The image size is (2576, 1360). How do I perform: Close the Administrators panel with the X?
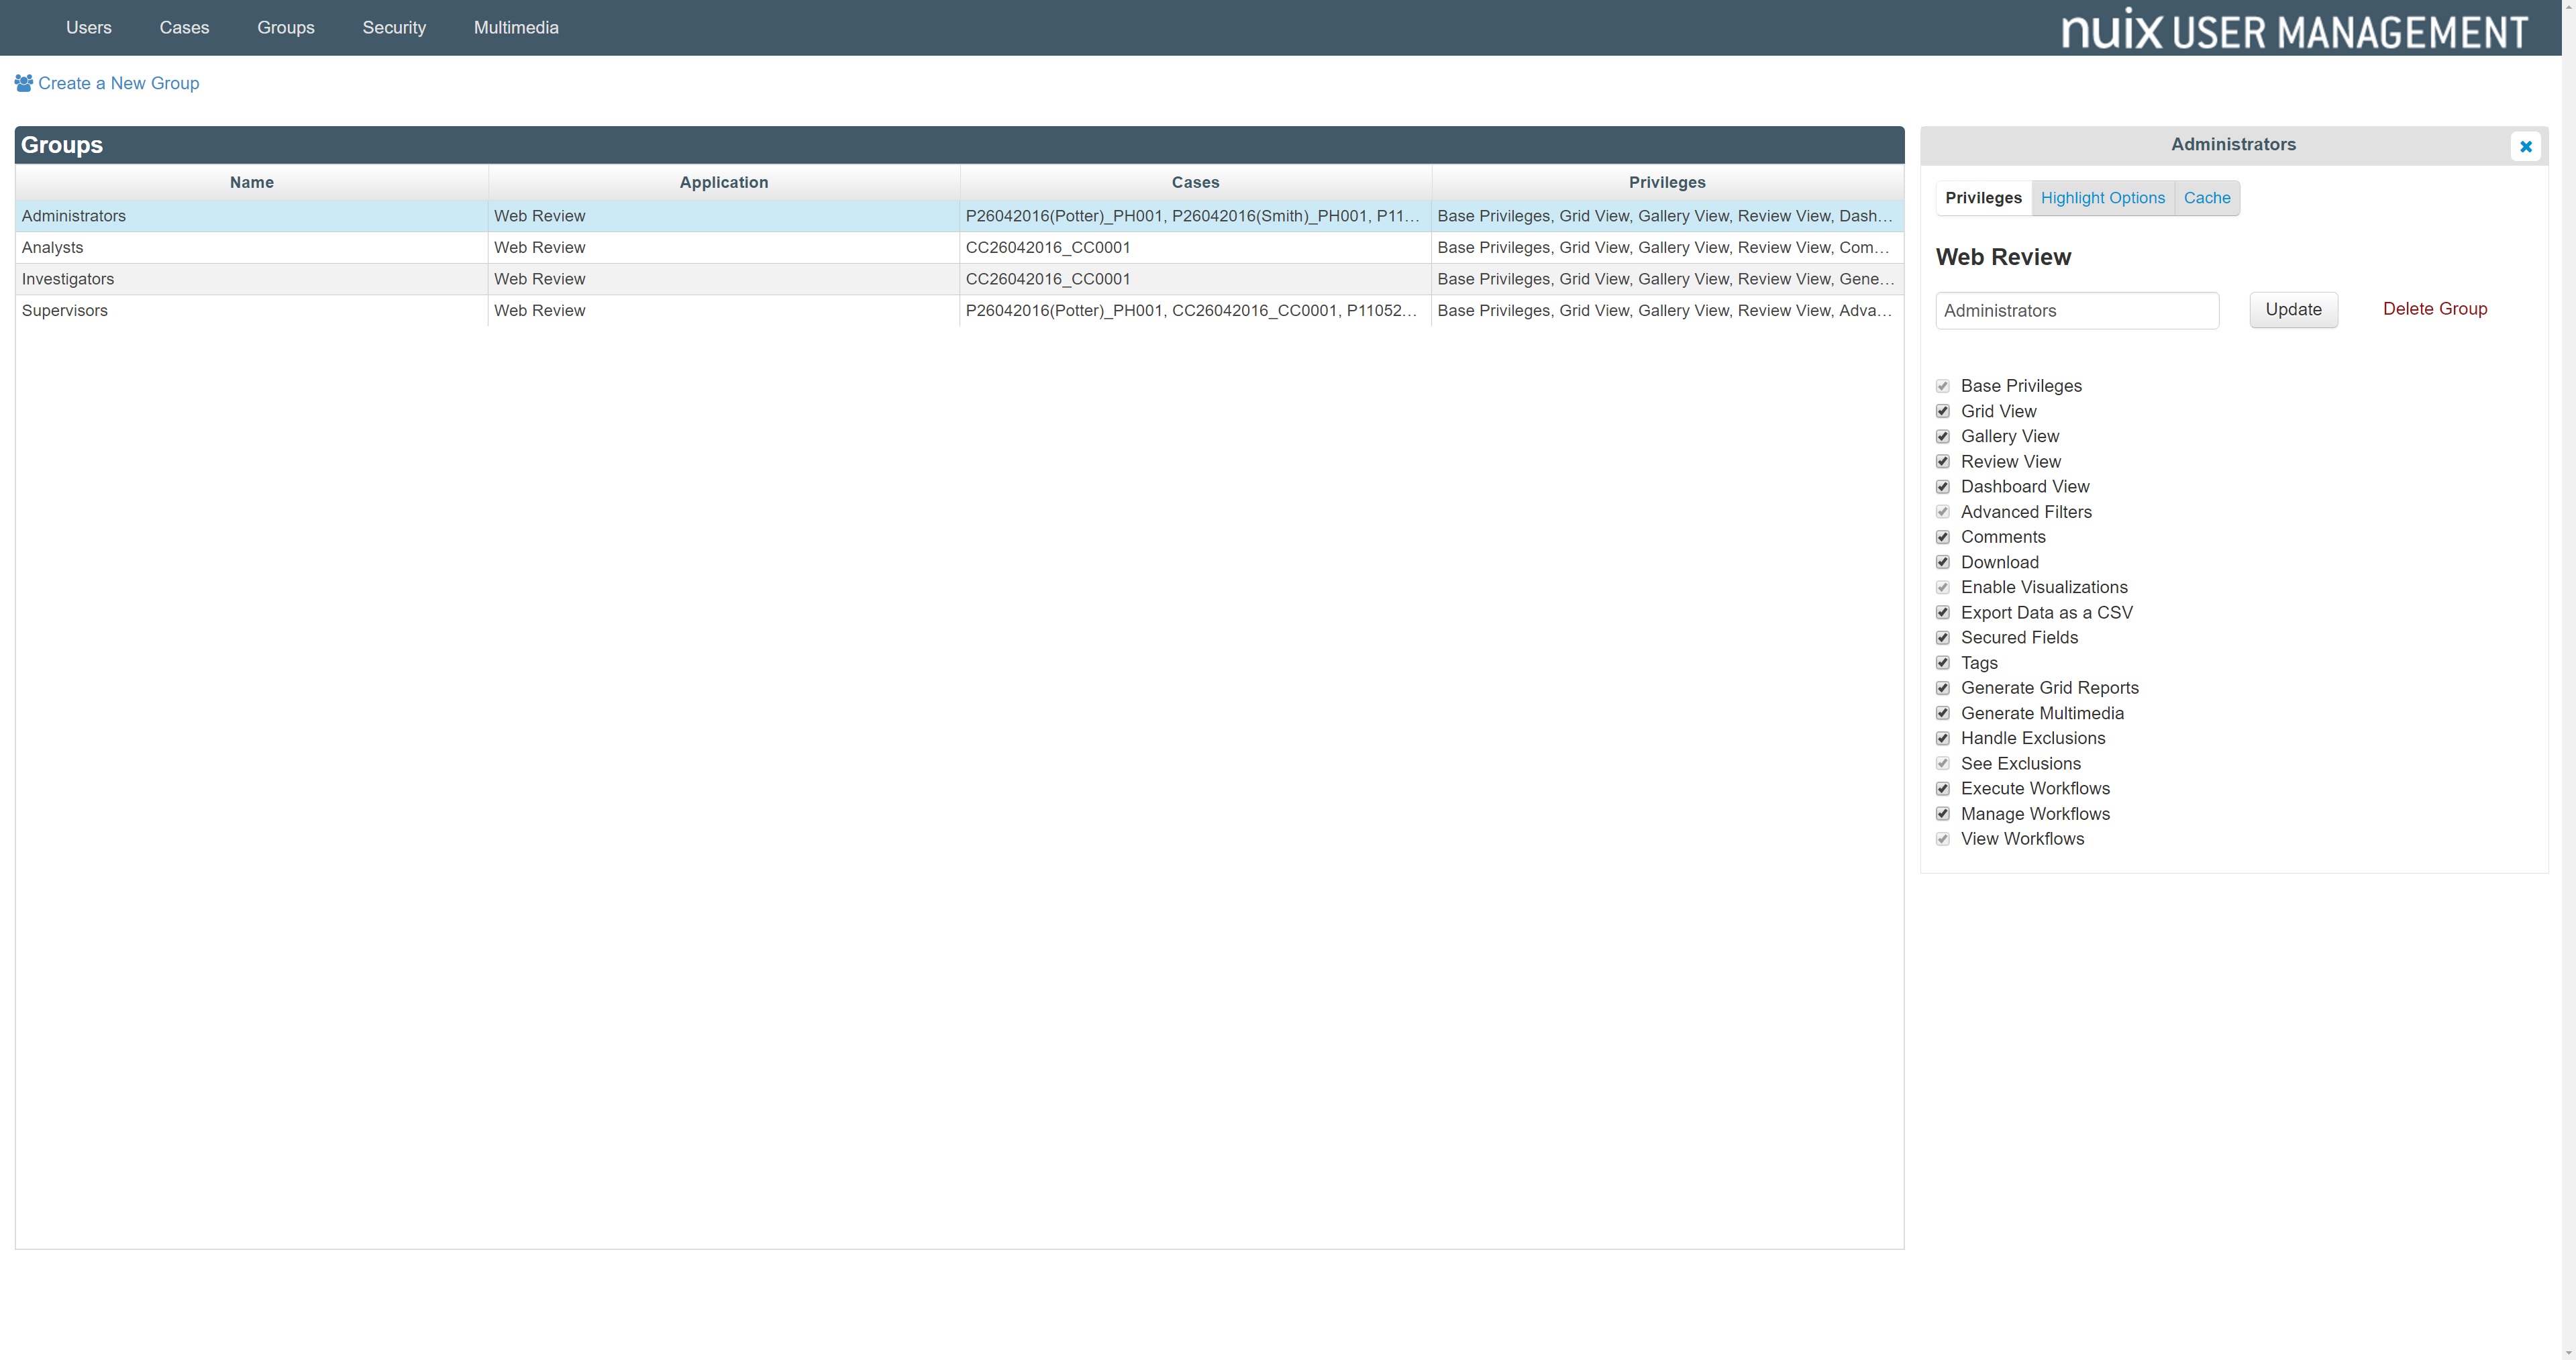(2525, 146)
